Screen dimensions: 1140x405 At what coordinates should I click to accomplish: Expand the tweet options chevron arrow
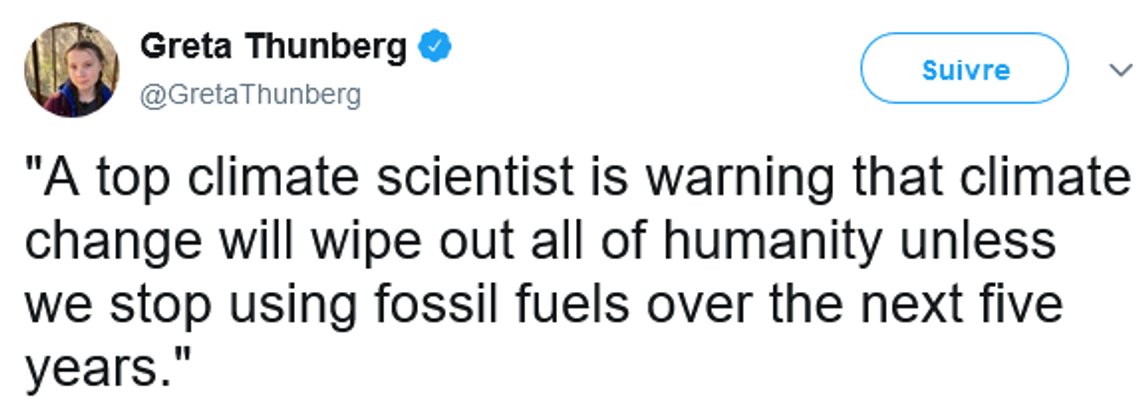tap(1120, 70)
